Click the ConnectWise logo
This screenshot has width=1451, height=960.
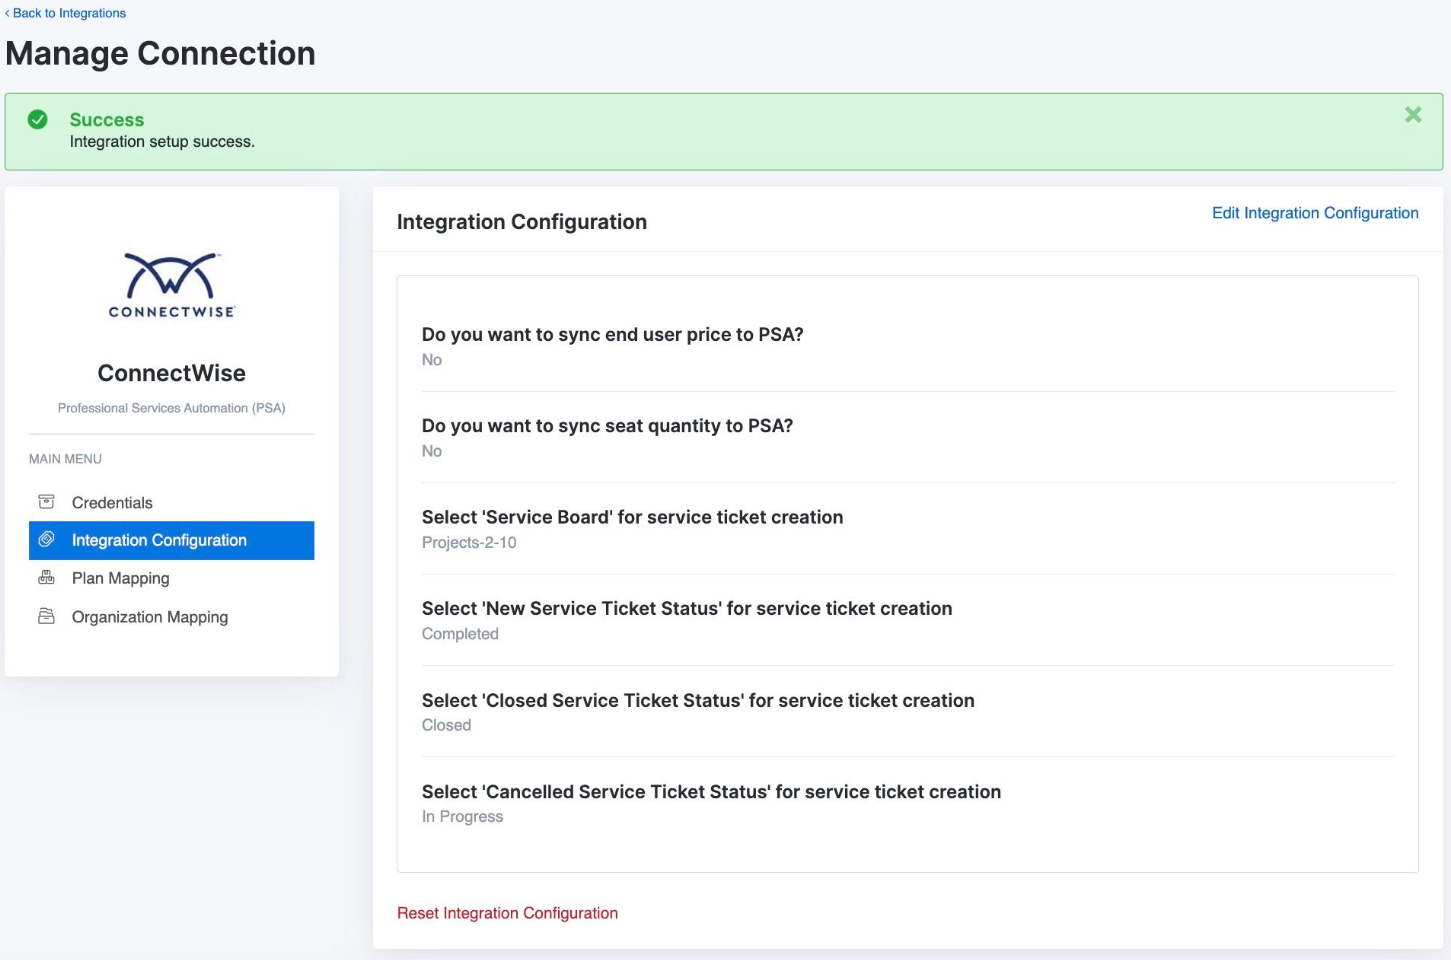tap(172, 285)
